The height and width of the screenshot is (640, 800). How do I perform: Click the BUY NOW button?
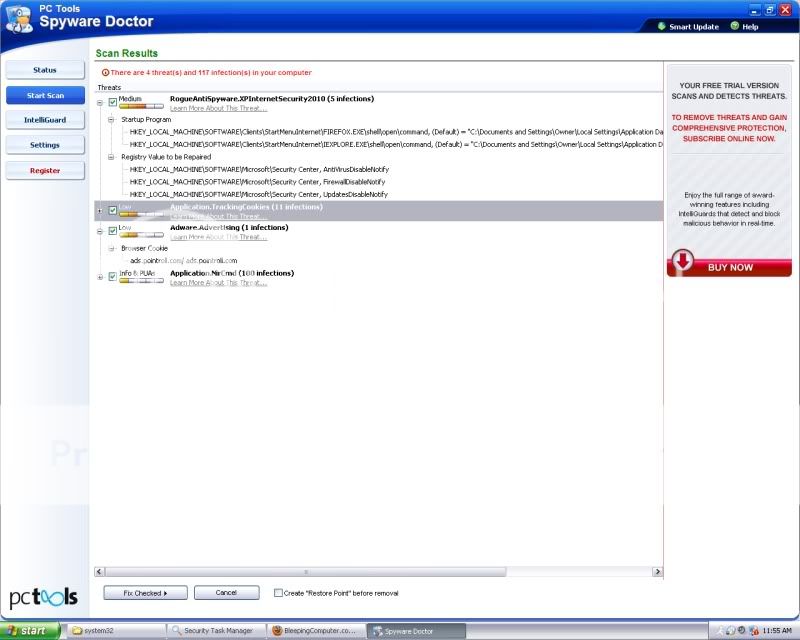coord(729,267)
